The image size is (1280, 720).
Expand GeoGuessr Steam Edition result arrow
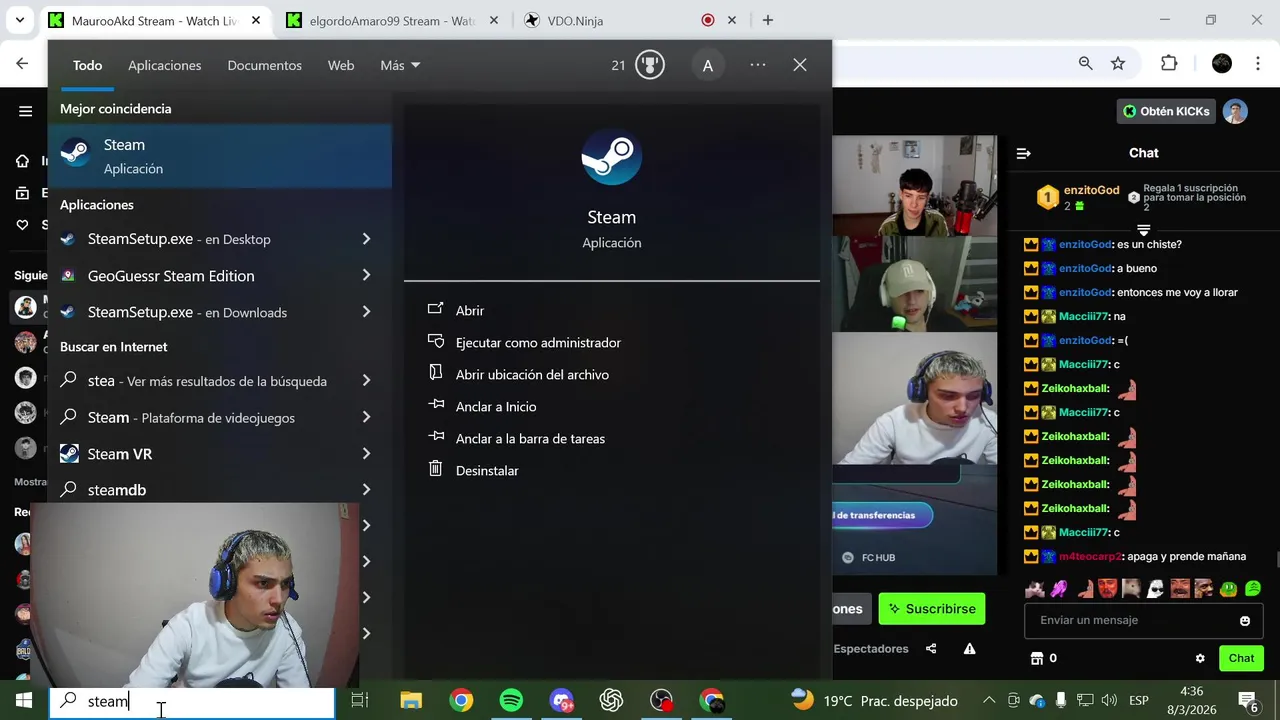[x=366, y=275]
